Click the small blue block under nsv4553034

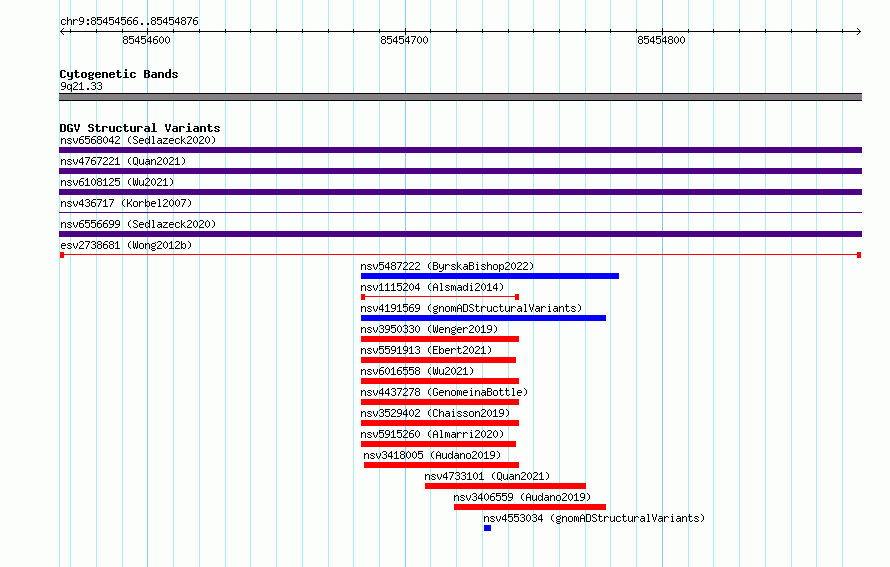(x=488, y=528)
